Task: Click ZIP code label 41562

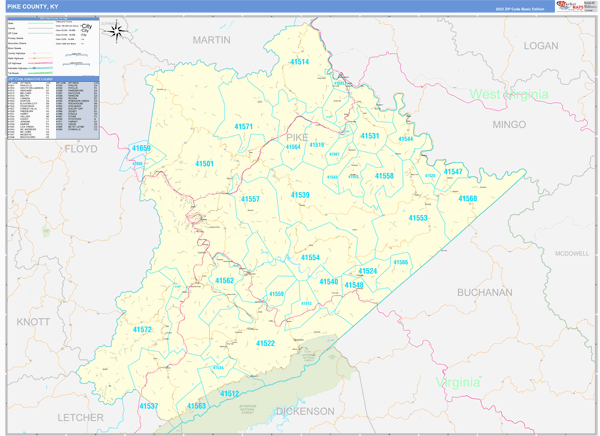Action: [225, 281]
